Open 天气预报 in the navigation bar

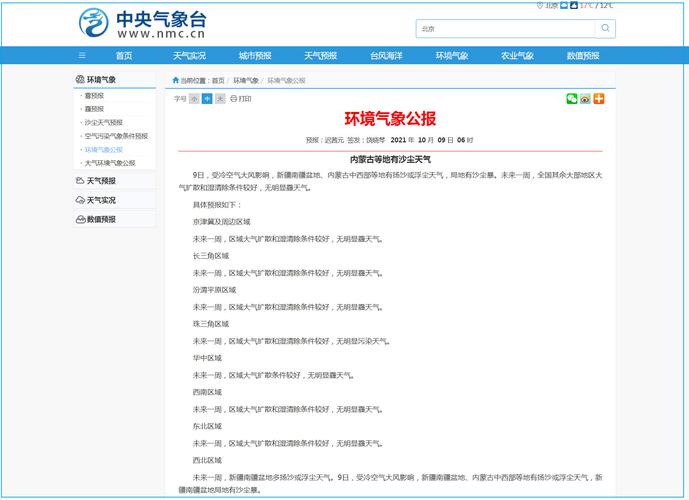(x=321, y=55)
